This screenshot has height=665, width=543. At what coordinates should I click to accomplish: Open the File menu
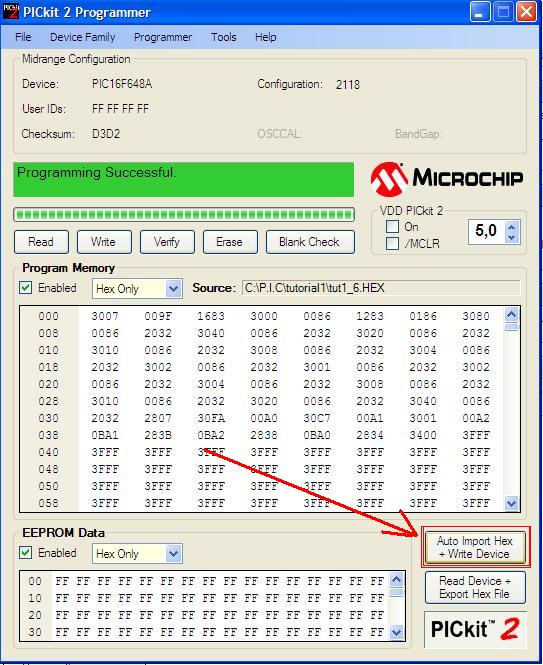coord(23,37)
